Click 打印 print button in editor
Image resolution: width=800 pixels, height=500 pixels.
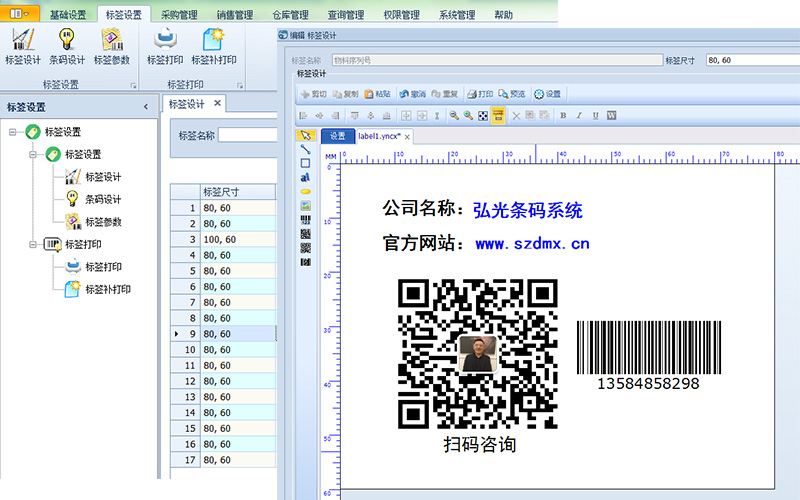480,94
